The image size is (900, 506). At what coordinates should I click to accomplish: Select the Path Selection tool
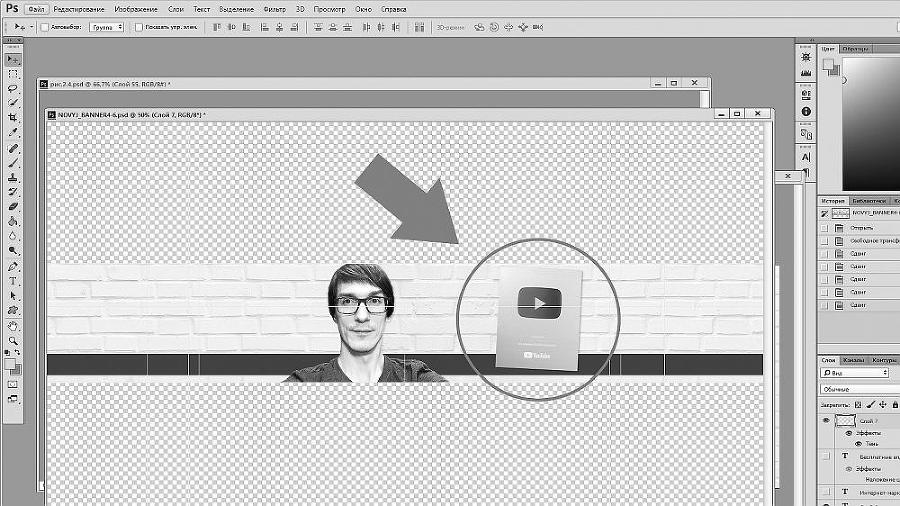[13, 296]
